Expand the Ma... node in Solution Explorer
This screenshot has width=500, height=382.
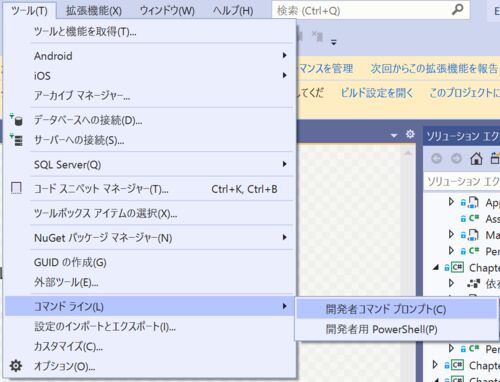(451, 234)
